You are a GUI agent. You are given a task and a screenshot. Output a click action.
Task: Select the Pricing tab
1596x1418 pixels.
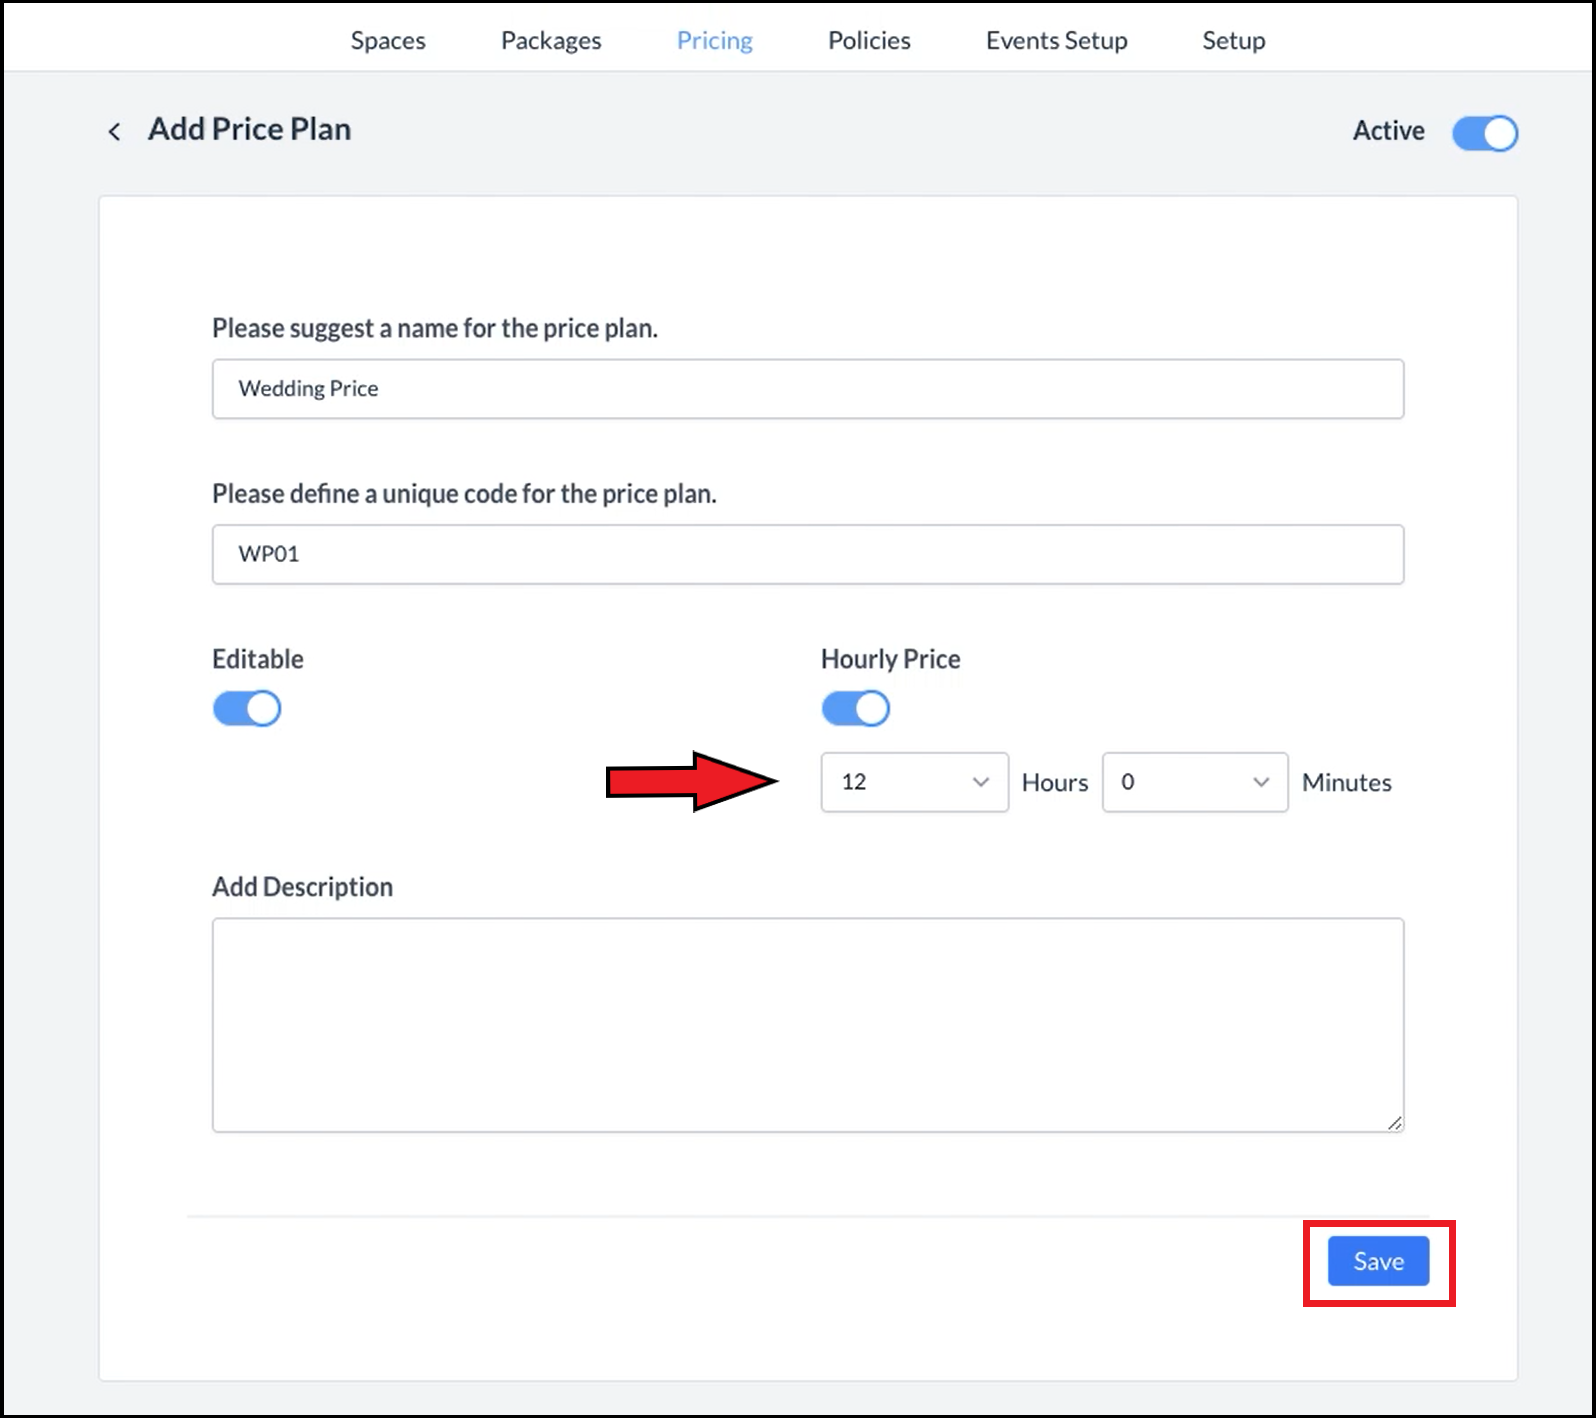tap(714, 40)
